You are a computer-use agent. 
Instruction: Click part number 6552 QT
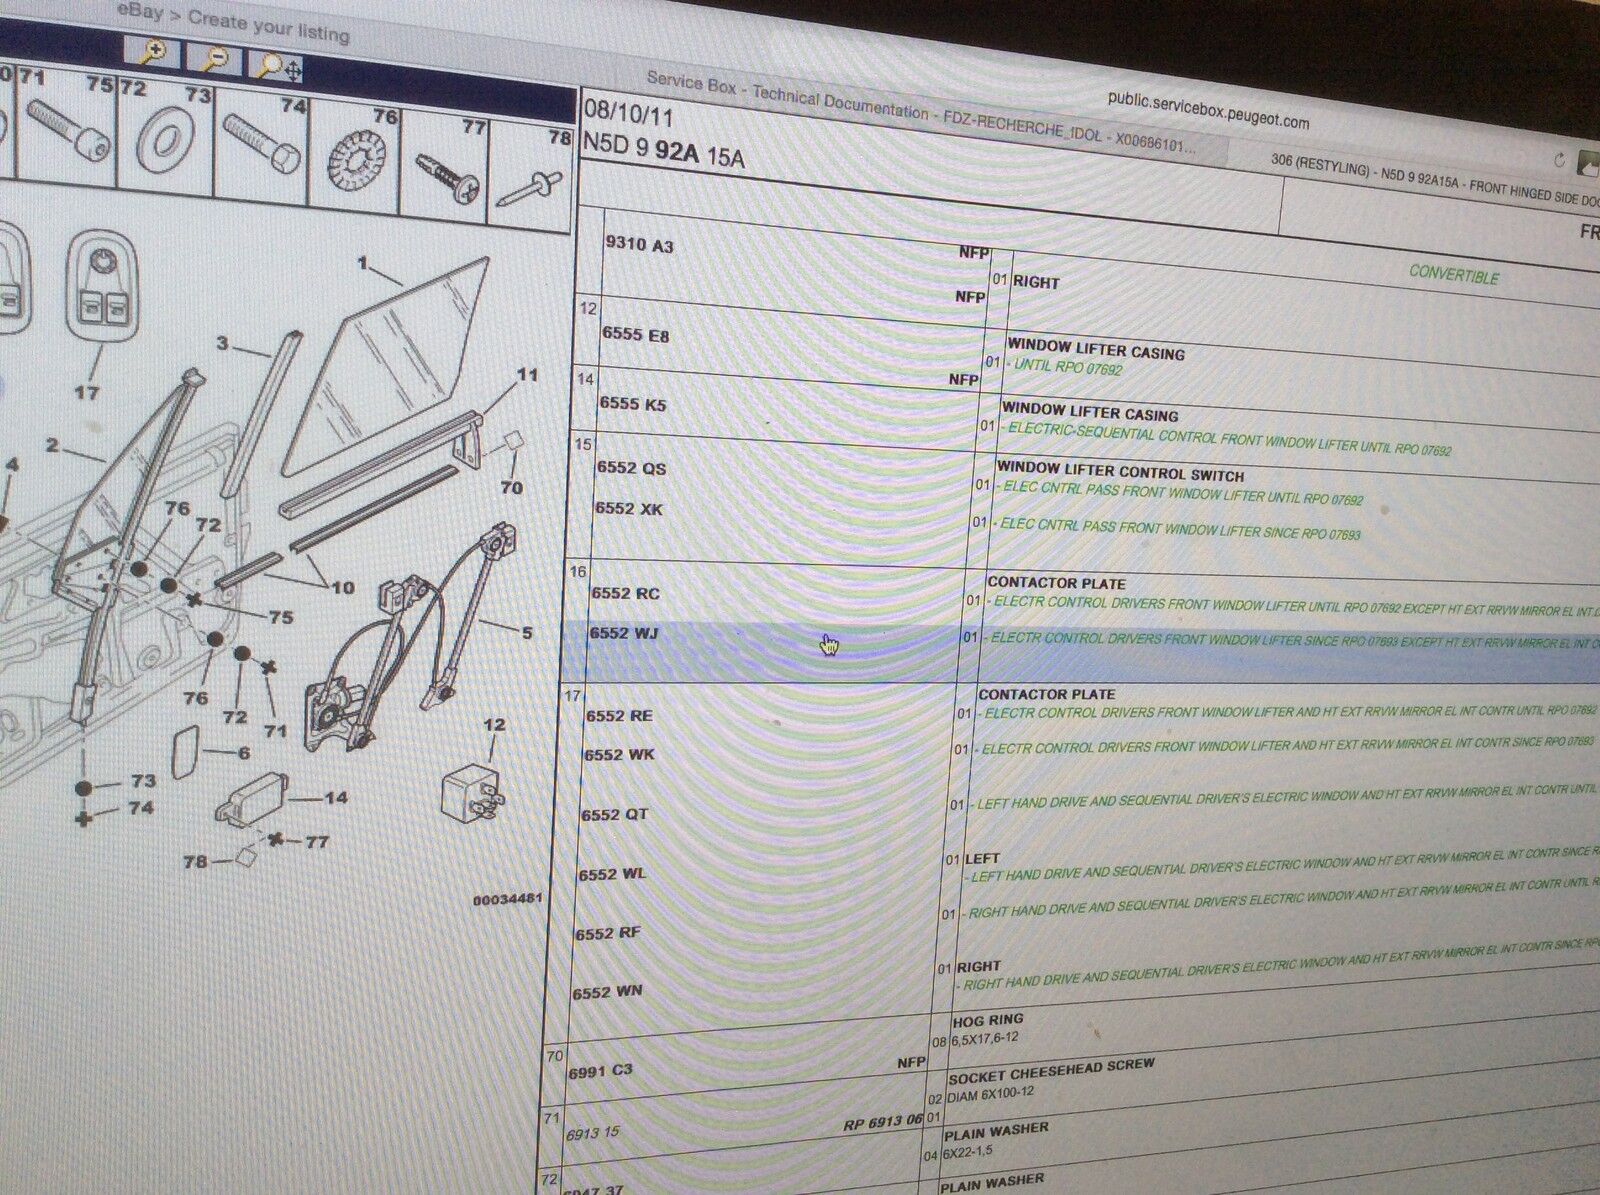click(615, 814)
